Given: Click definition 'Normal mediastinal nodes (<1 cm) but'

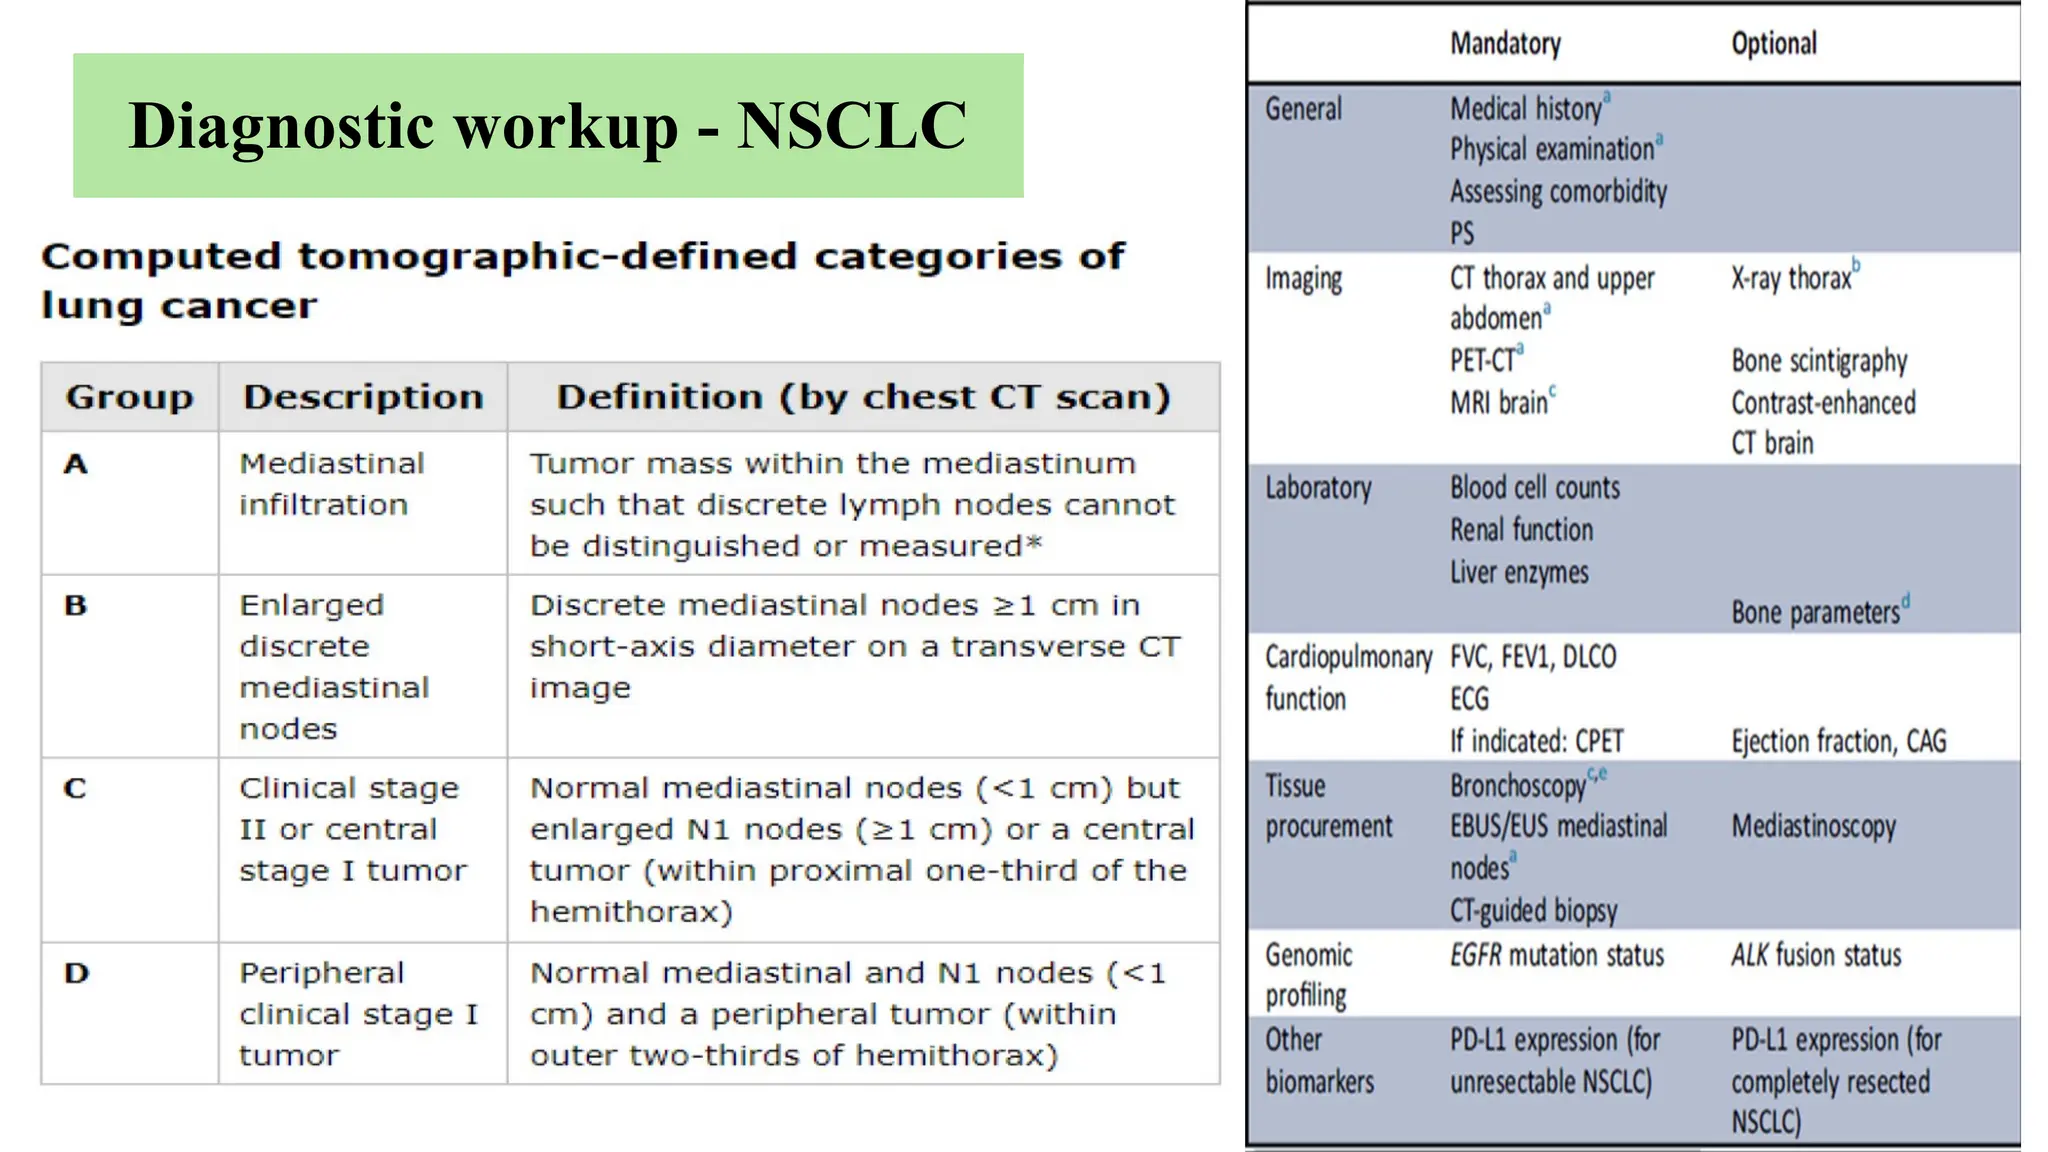Looking at the screenshot, I should [862, 850].
